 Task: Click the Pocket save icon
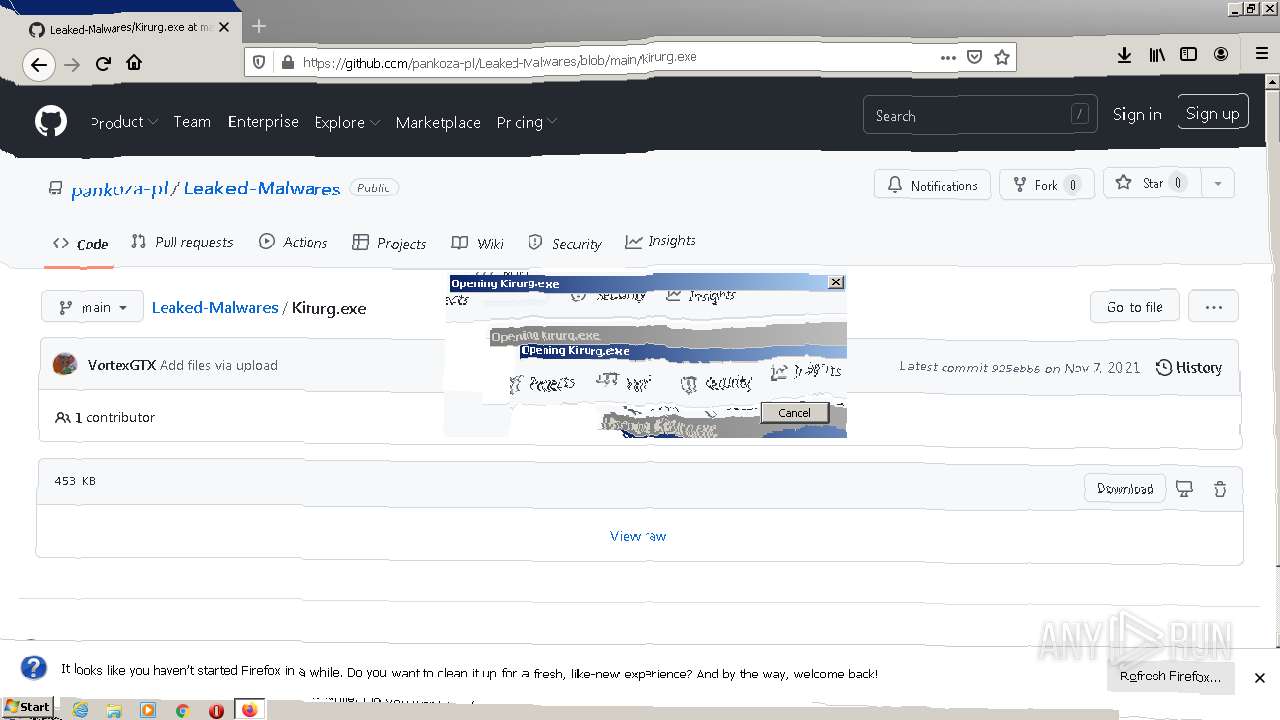[975, 57]
